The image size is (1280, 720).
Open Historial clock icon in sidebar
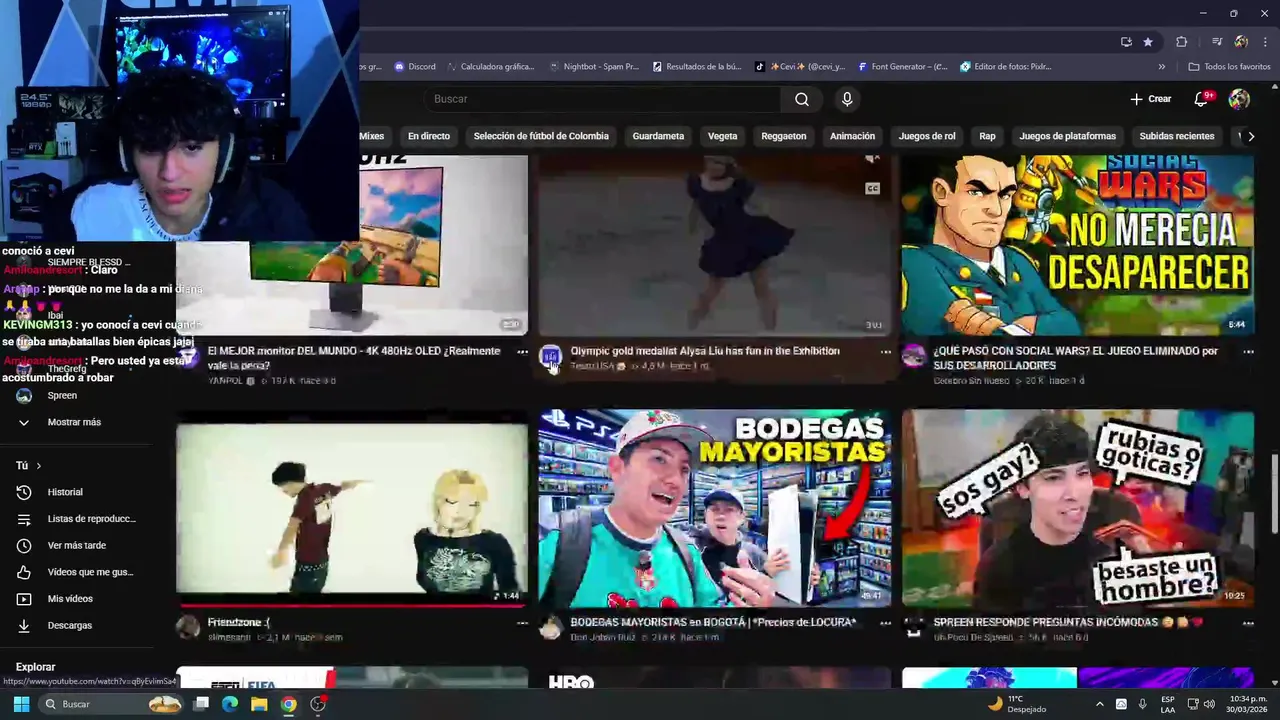tap(24, 492)
